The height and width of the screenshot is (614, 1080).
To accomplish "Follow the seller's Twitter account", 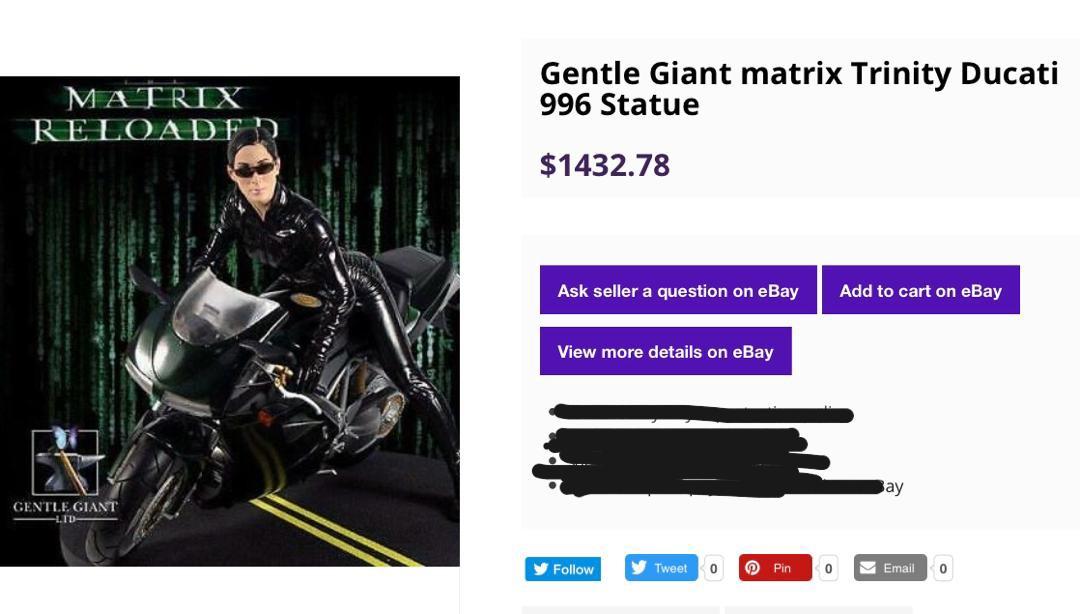I will (x=563, y=568).
